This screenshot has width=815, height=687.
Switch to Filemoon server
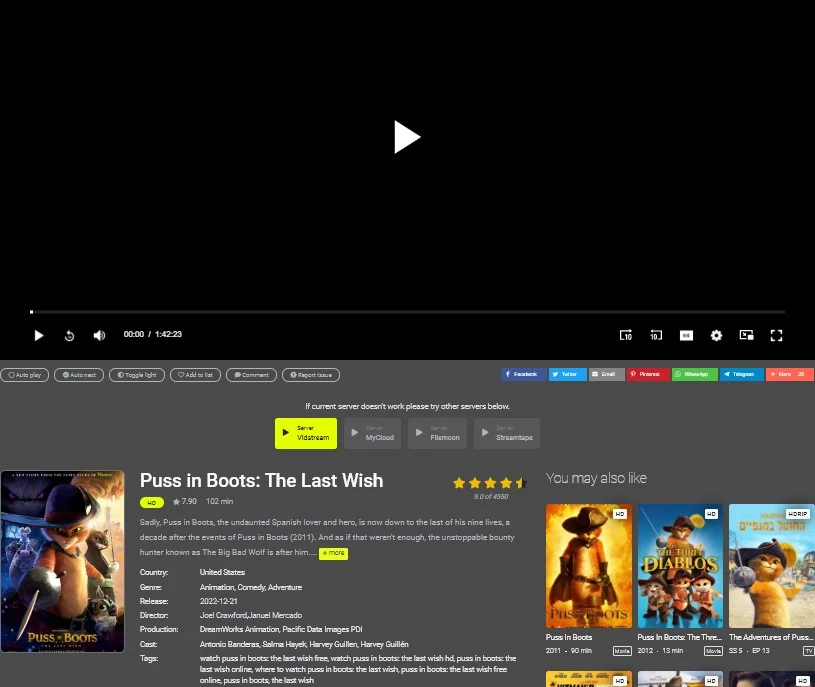437,433
